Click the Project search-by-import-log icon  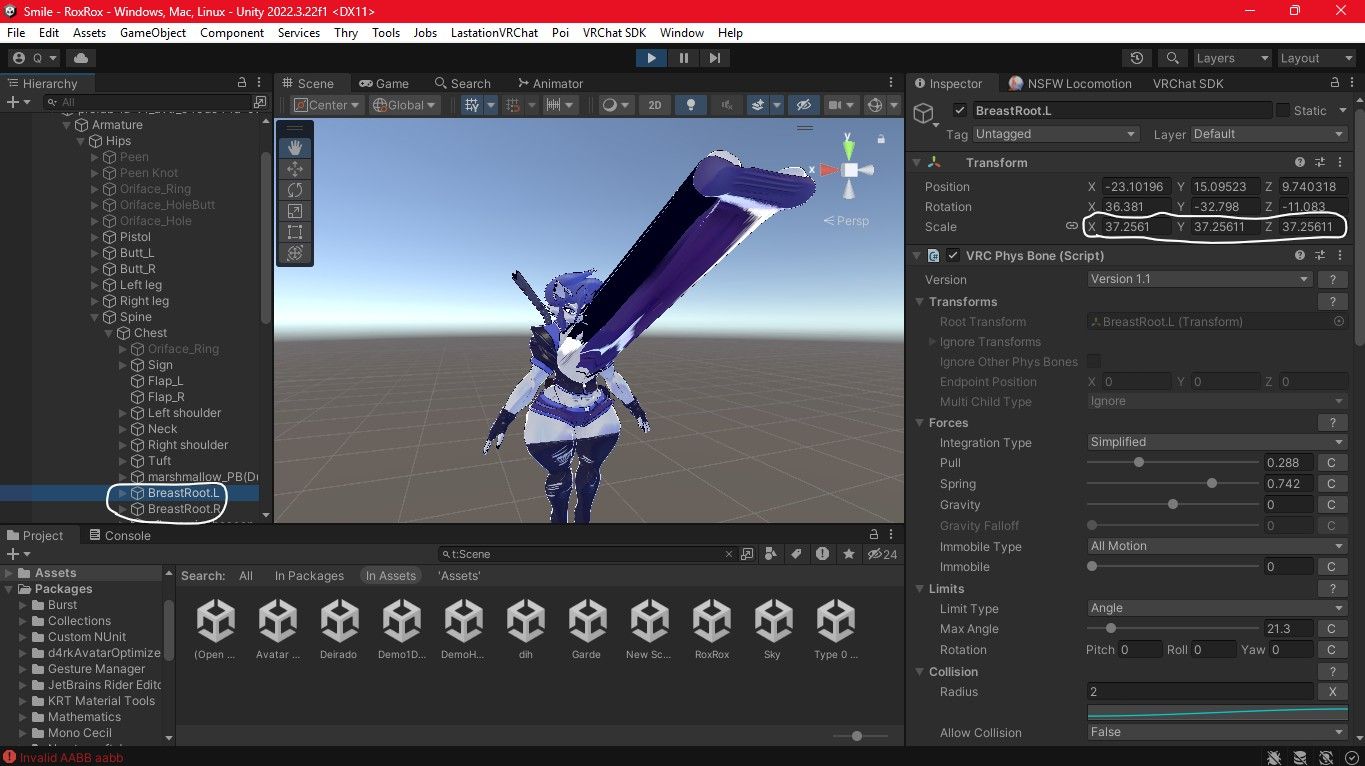pyautogui.click(x=822, y=554)
